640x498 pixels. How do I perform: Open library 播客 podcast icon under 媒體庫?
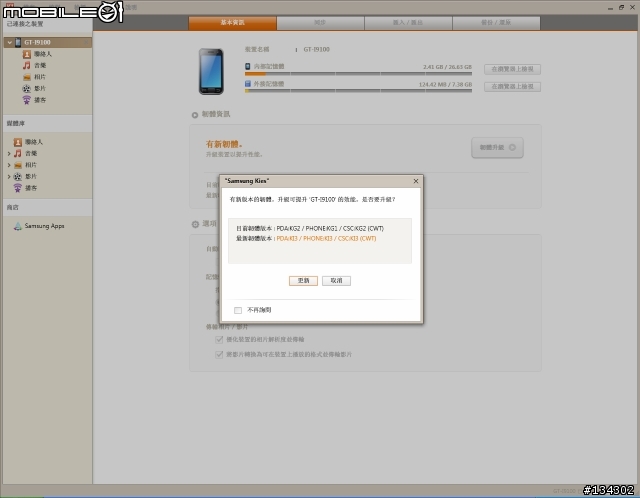click(18, 188)
